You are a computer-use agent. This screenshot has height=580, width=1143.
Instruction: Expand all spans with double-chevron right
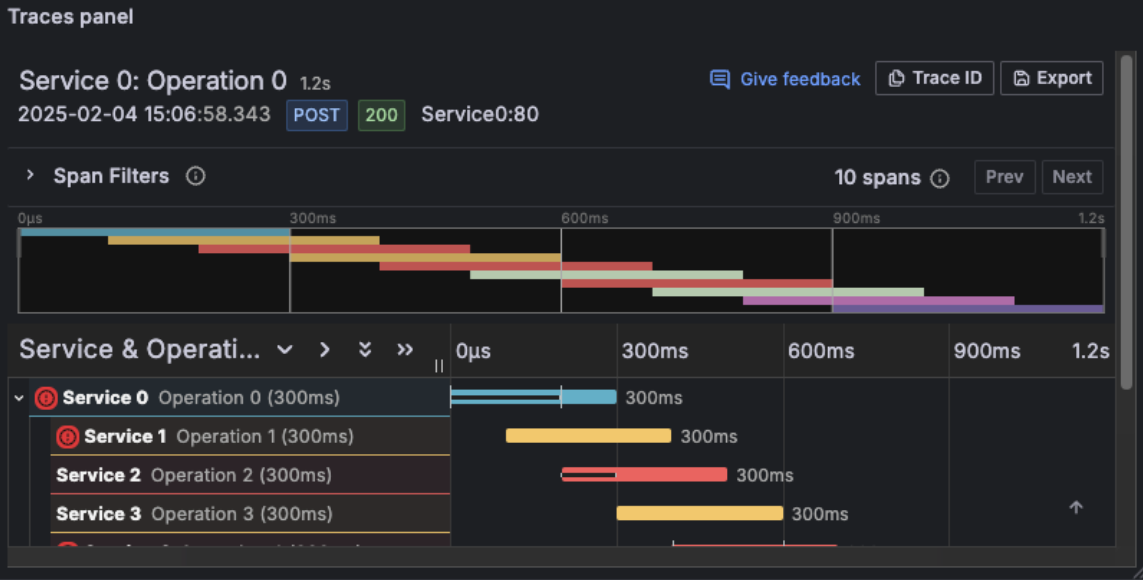click(405, 349)
